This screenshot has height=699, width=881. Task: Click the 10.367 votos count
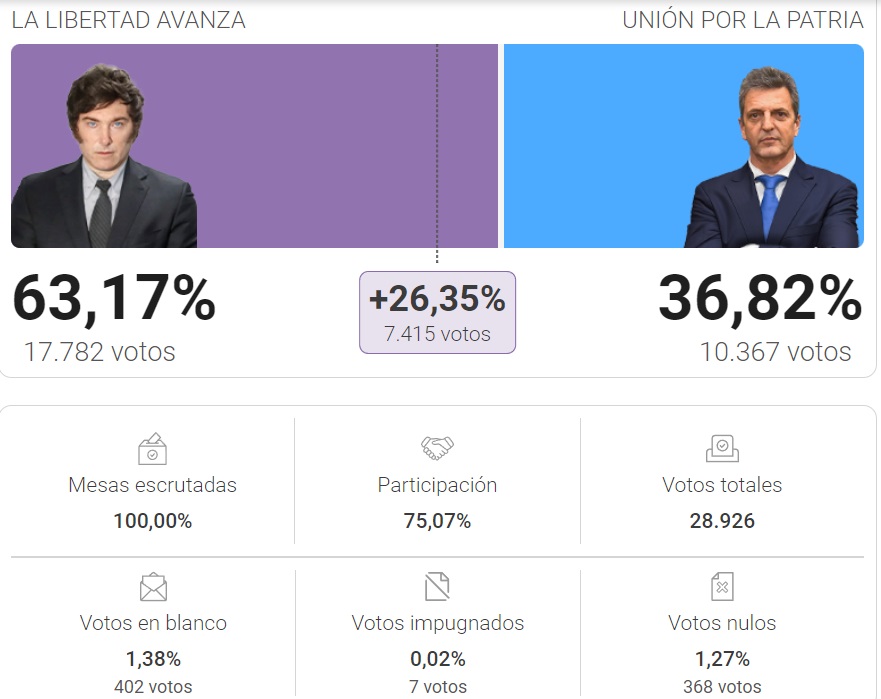(775, 352)
